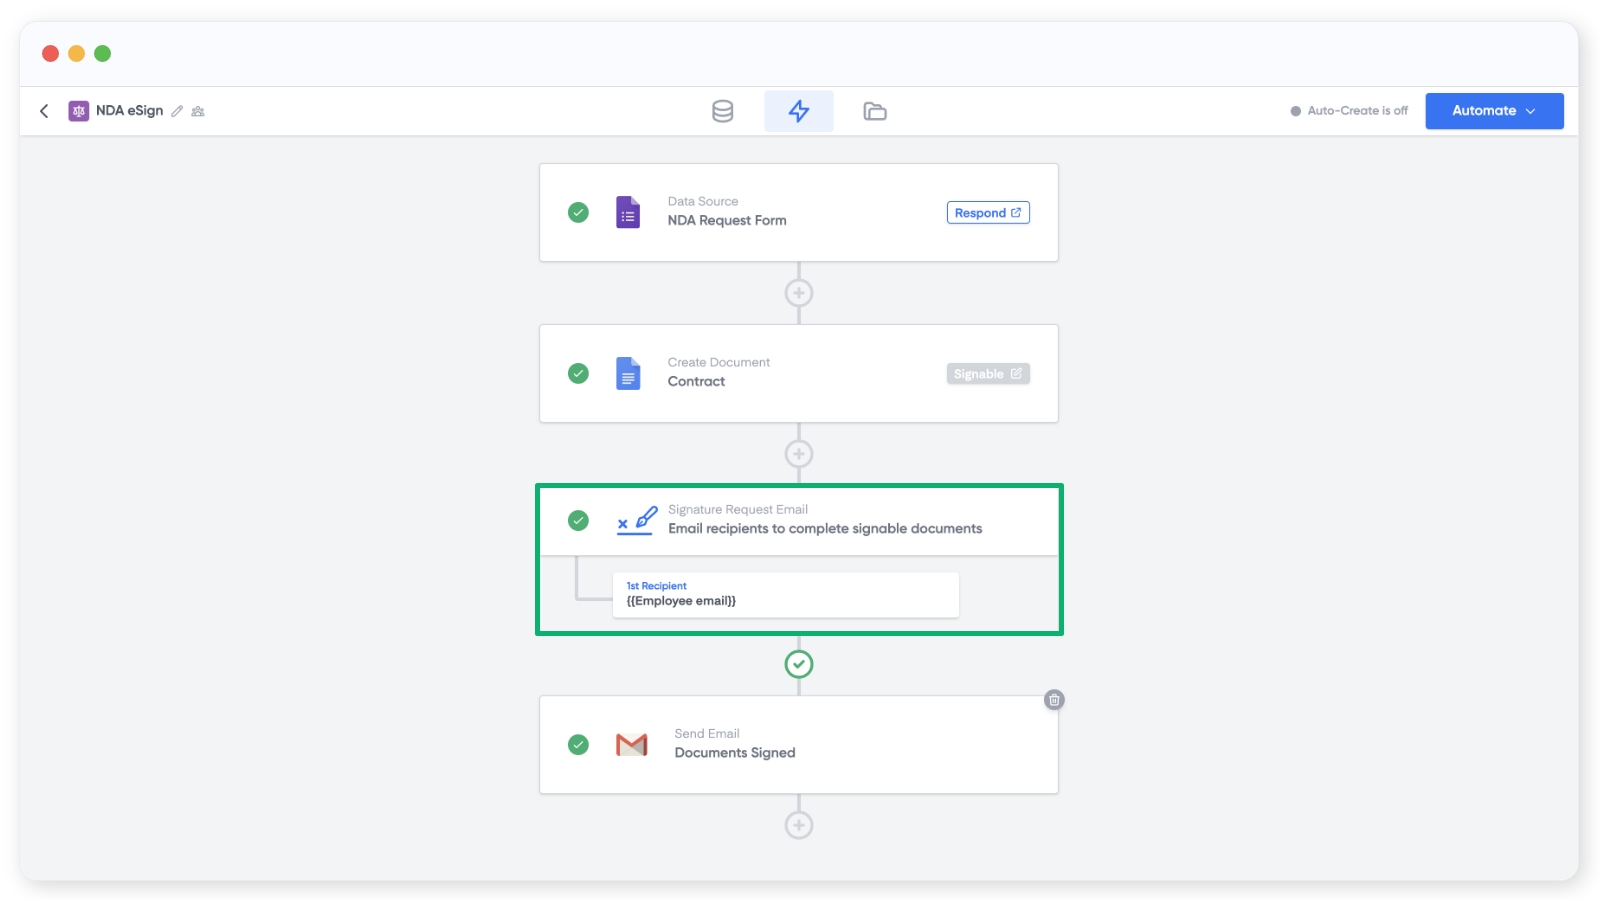This screenshot has height=900, width=1600.
Task: Toggle the Auto-Create is off indicator
Action: pos(1349,111)
